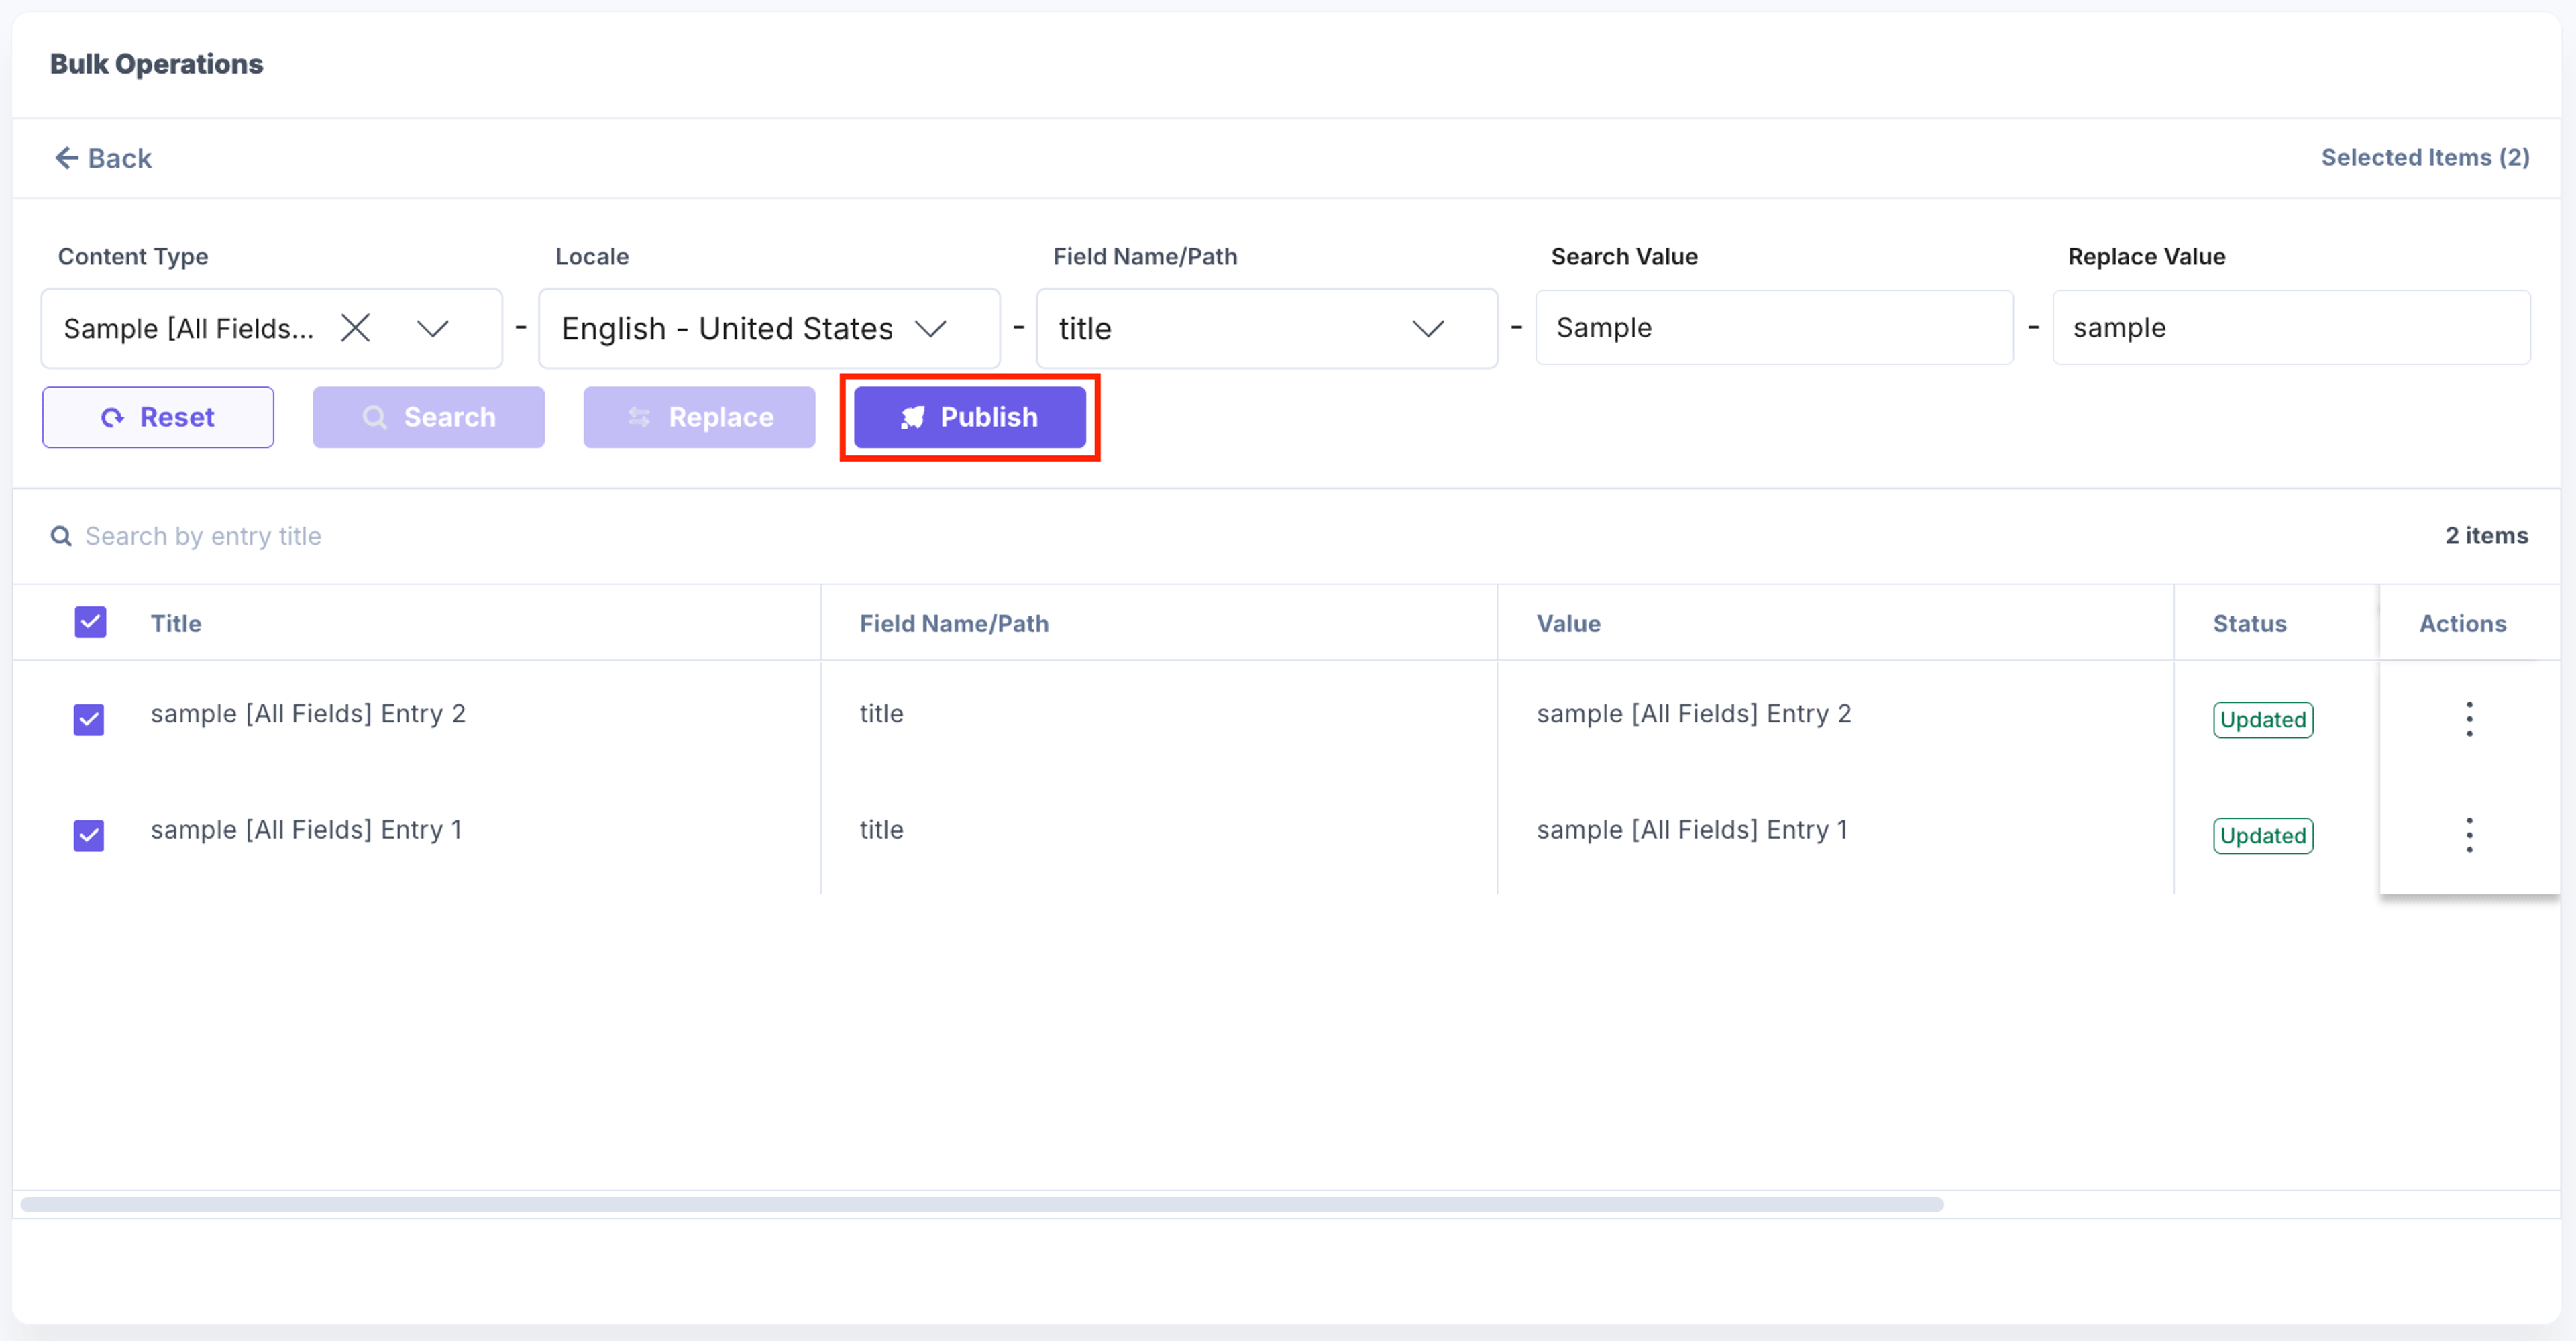Select title text sample [All Fields] Entry 2

click(x=308, y=713)
